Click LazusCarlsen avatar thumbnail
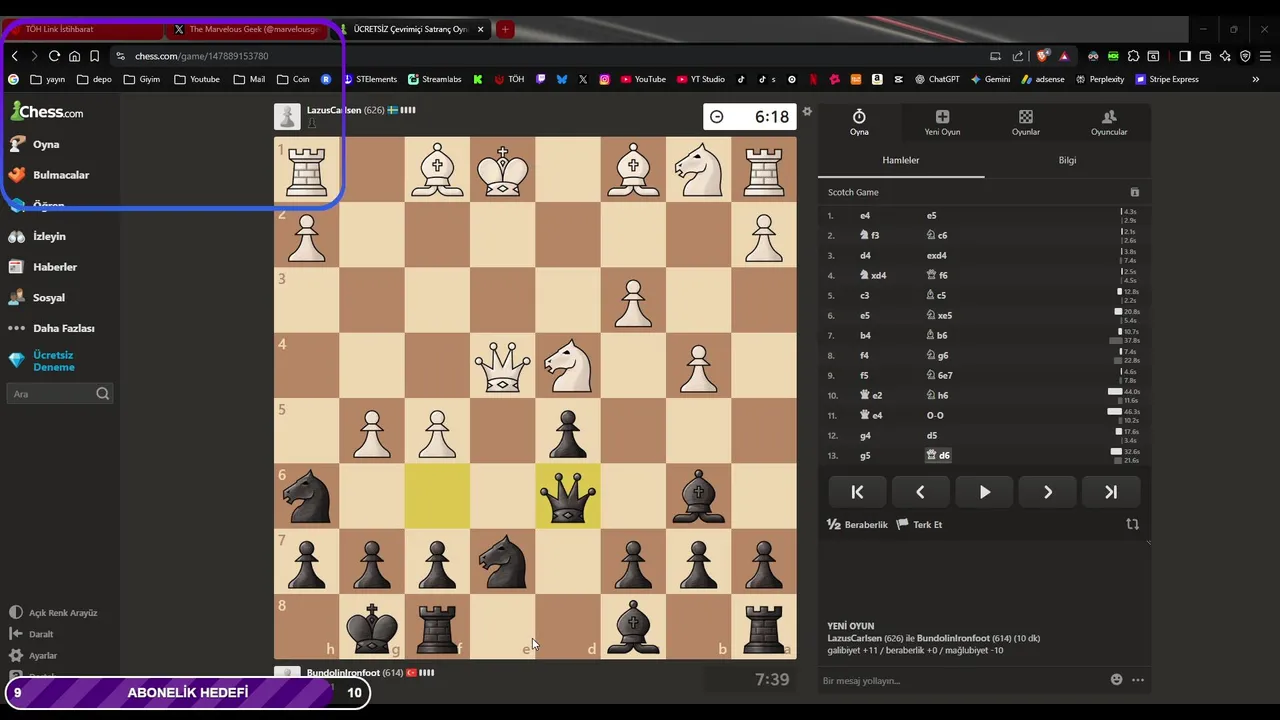The image size is (1280, 720). (x=287, y=117)
